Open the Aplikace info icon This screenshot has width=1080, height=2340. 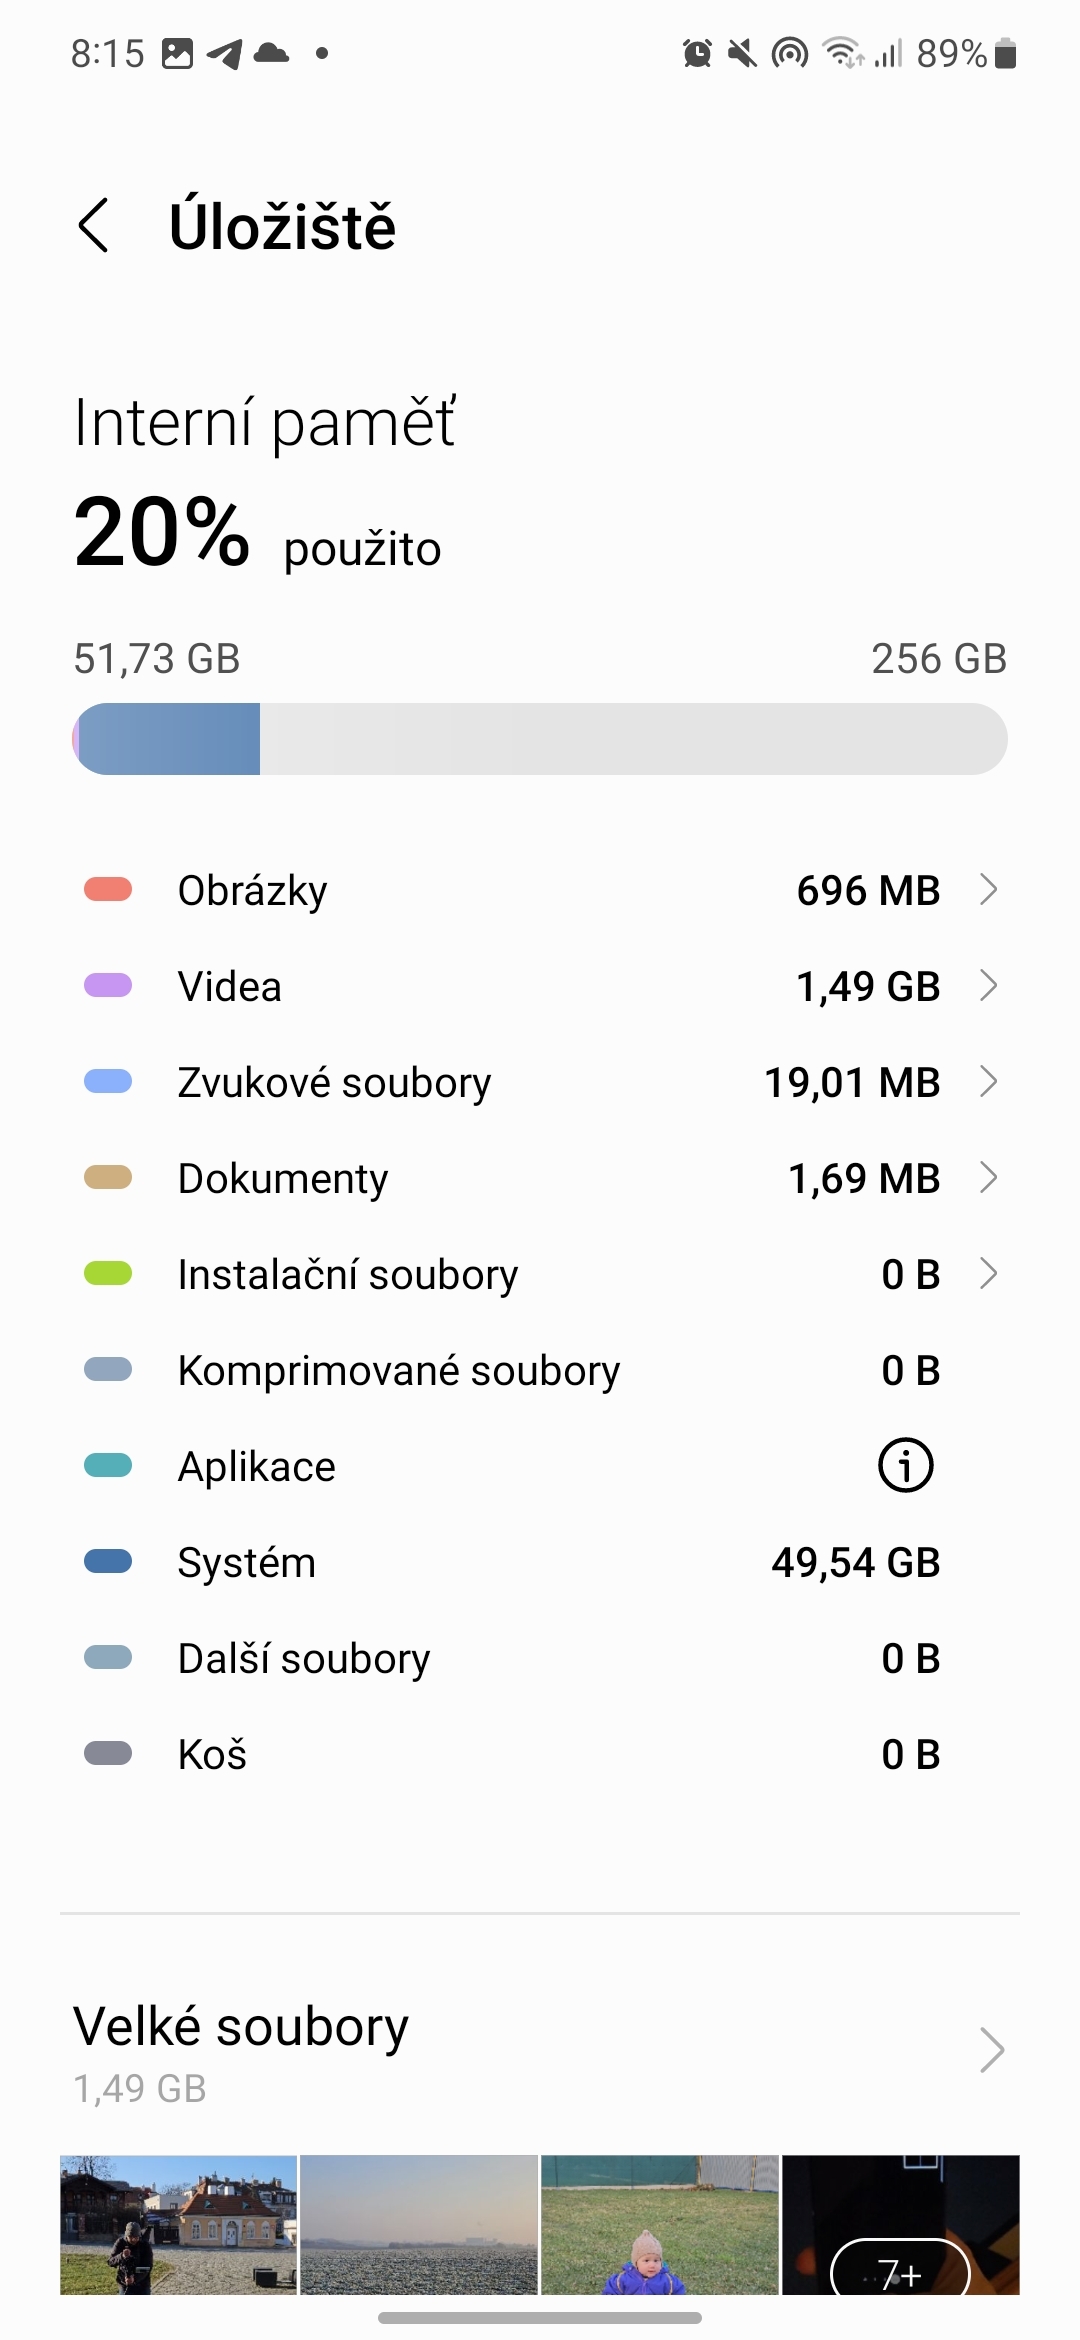tap(905, 1466)
